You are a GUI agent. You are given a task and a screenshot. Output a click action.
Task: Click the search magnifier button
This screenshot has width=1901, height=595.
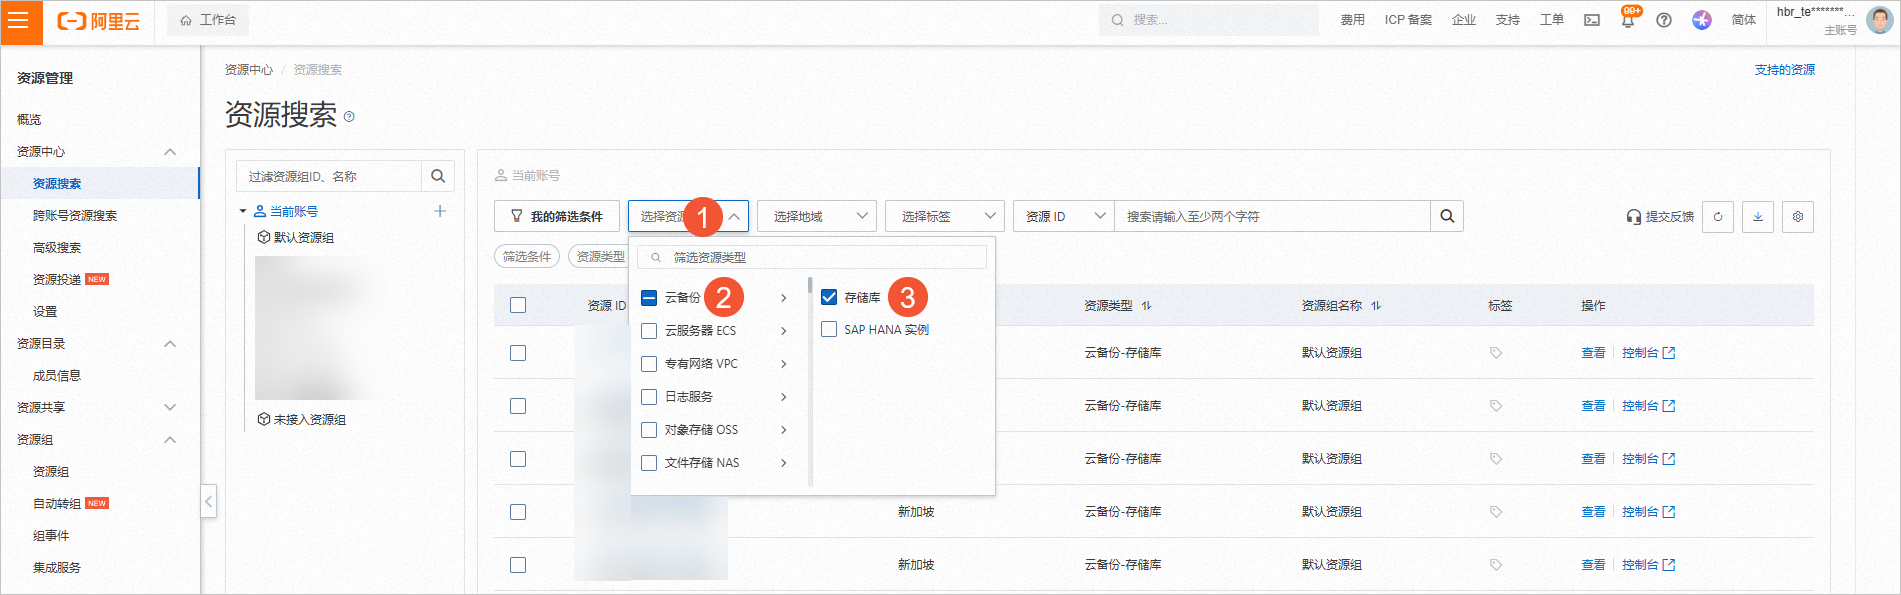(1447, 216)
